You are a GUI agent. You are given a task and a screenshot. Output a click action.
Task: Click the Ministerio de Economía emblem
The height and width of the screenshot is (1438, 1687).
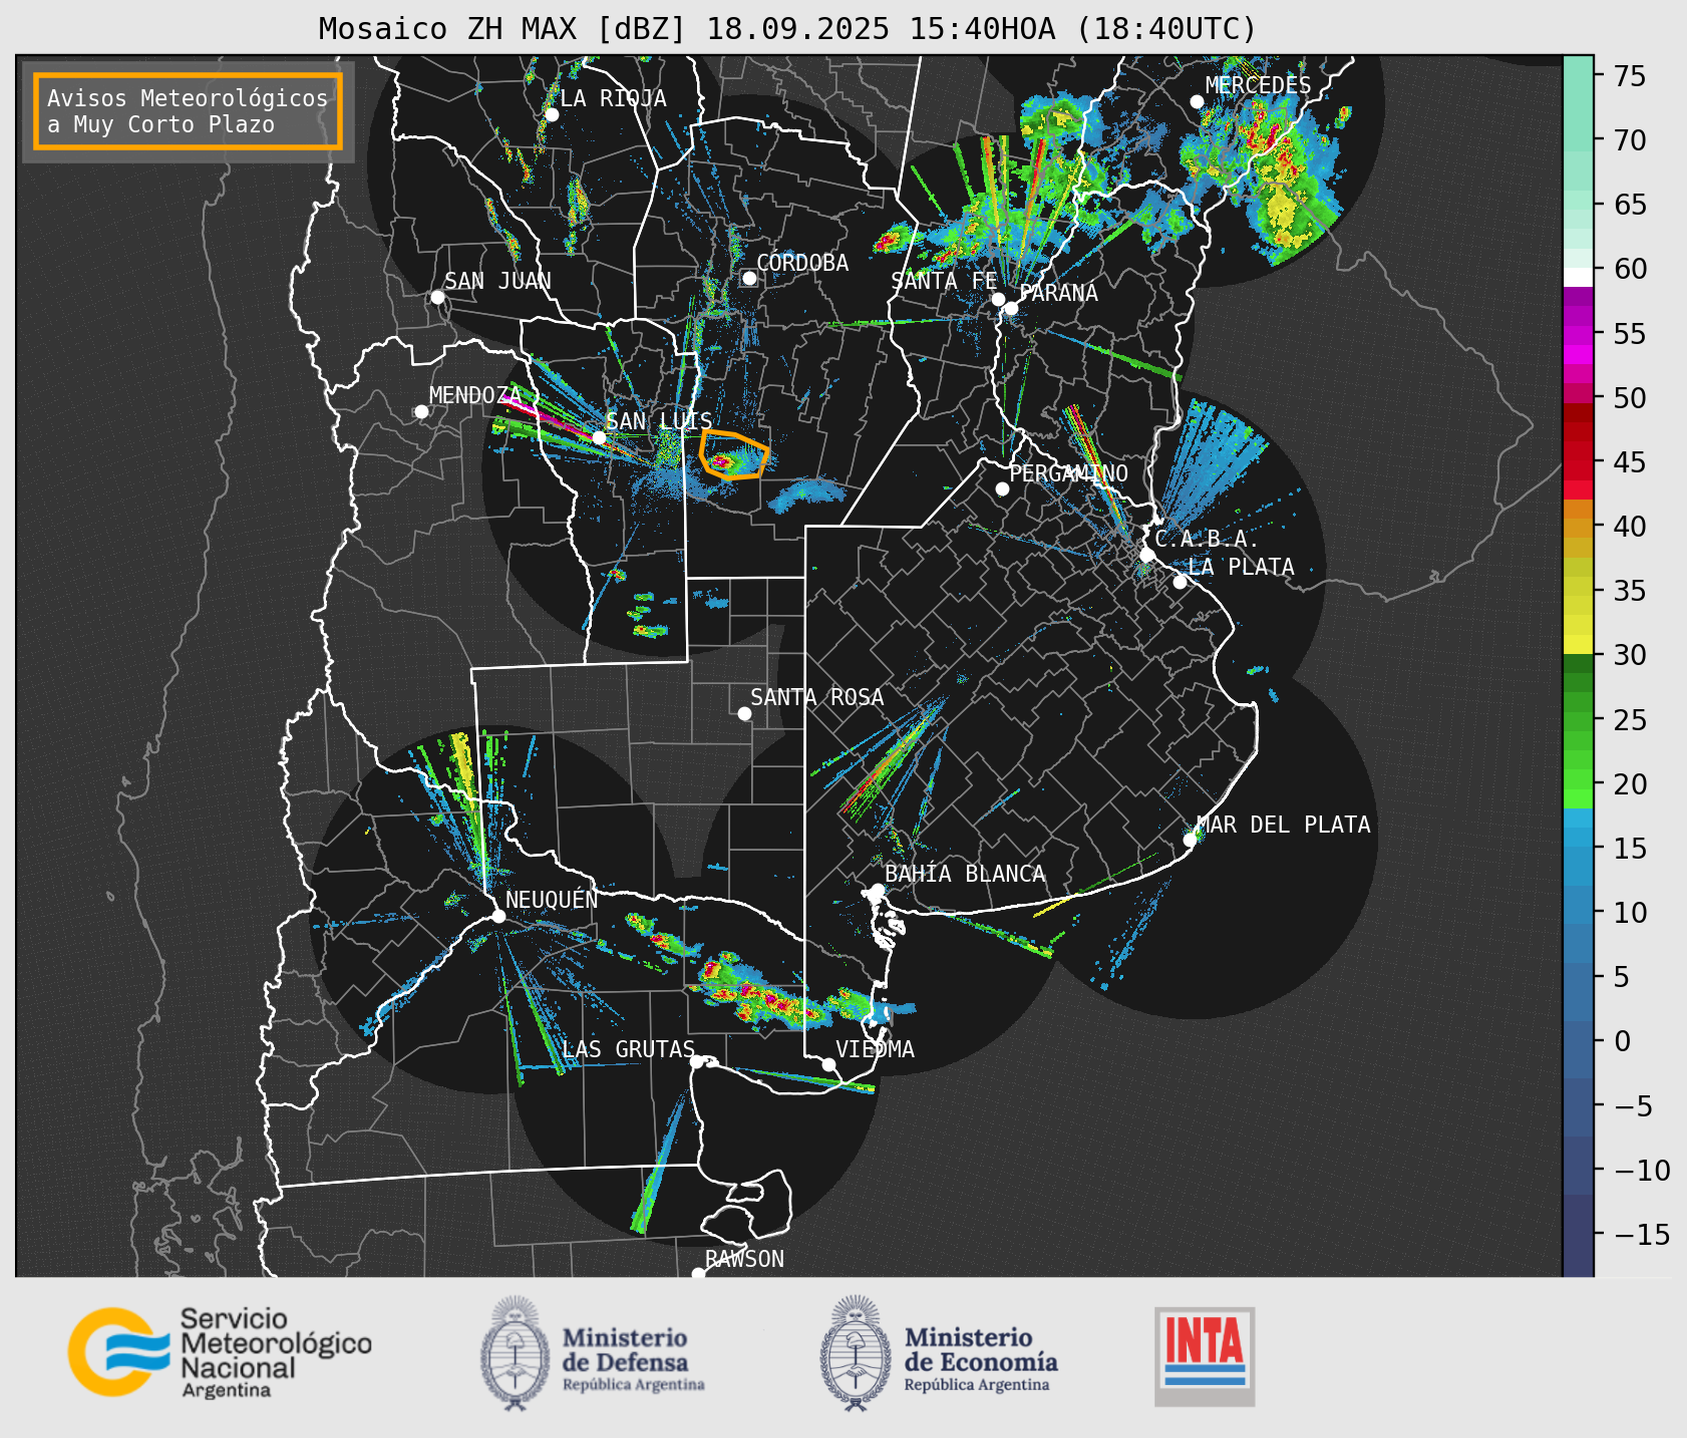coord(855,1353)
